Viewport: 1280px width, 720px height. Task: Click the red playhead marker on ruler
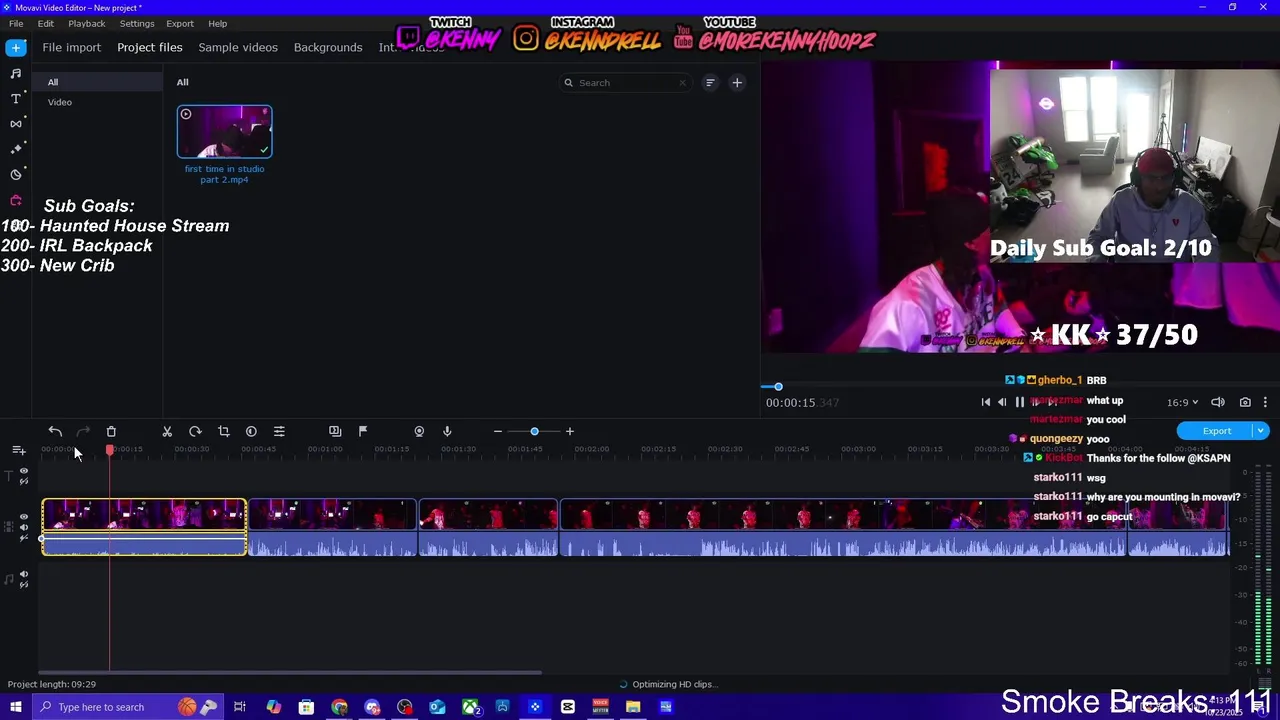tap(109, 450)
